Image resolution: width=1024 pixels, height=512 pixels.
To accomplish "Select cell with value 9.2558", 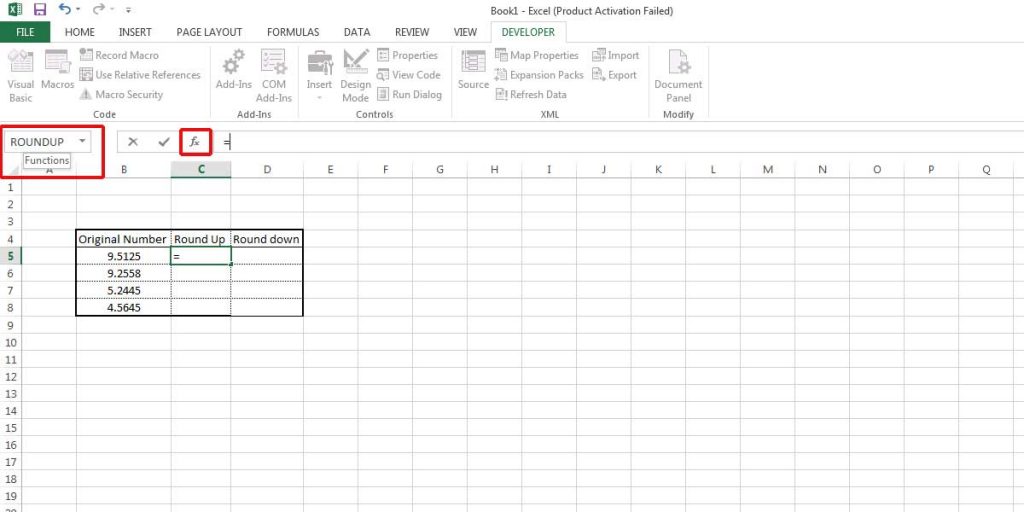I will (x=124, y=273).
